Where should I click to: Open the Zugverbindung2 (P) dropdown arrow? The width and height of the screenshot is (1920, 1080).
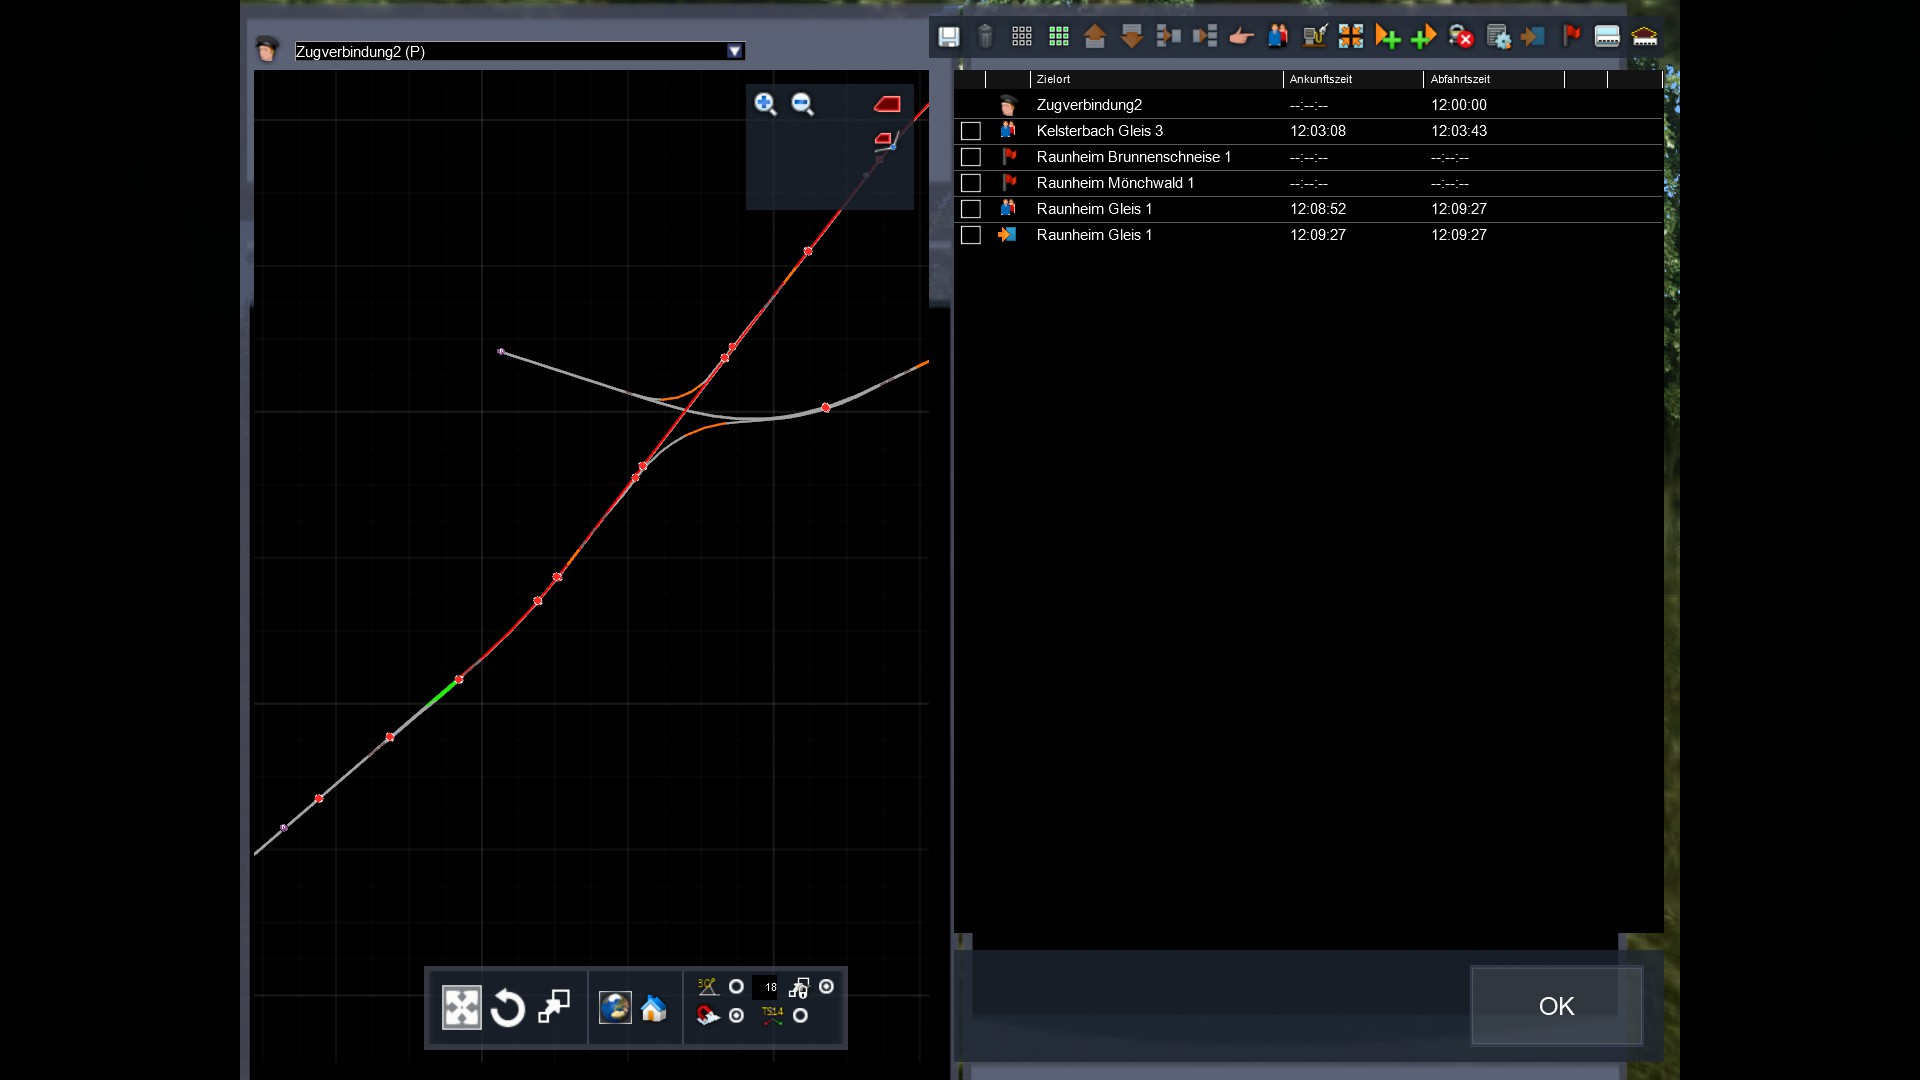735,51
